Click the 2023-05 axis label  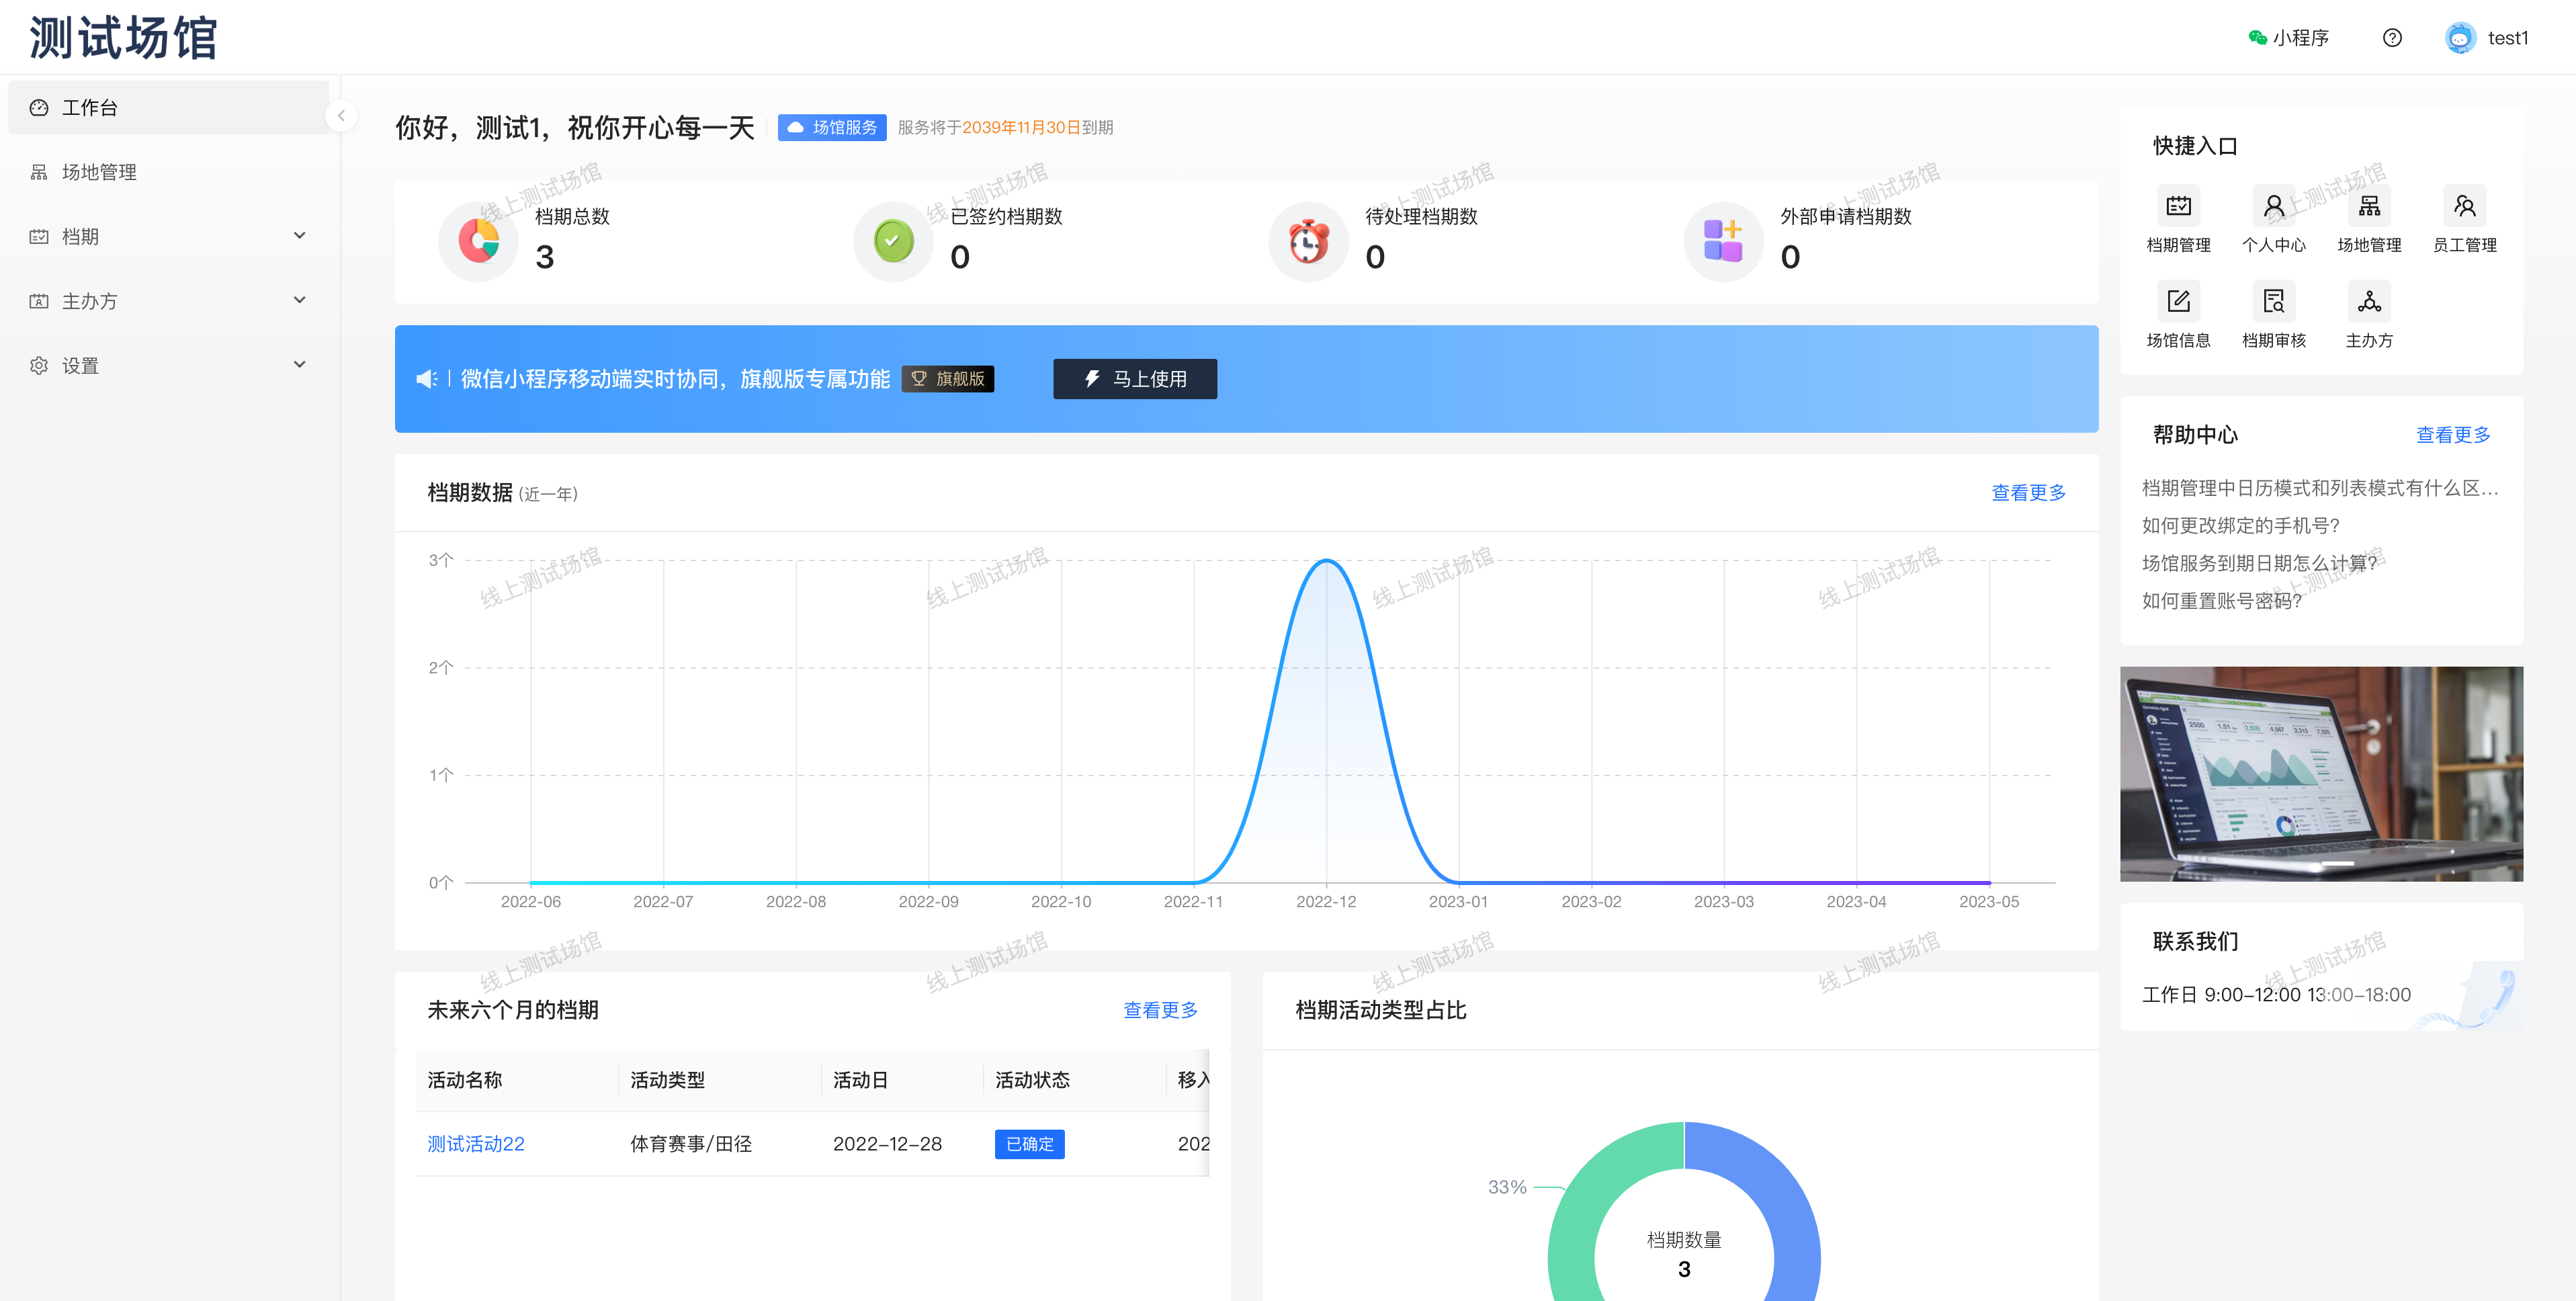(1988, 902)
